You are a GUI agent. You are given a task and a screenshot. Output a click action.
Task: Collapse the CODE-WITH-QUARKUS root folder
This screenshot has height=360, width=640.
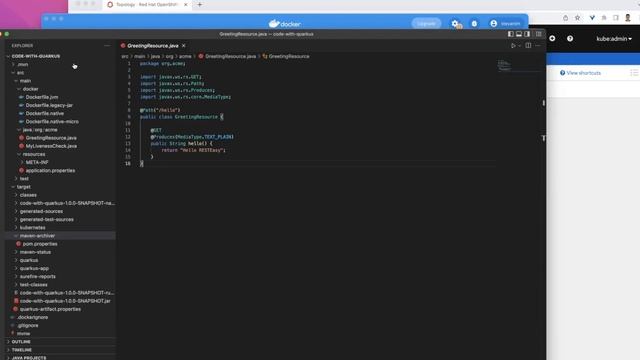tap(36, 56)
